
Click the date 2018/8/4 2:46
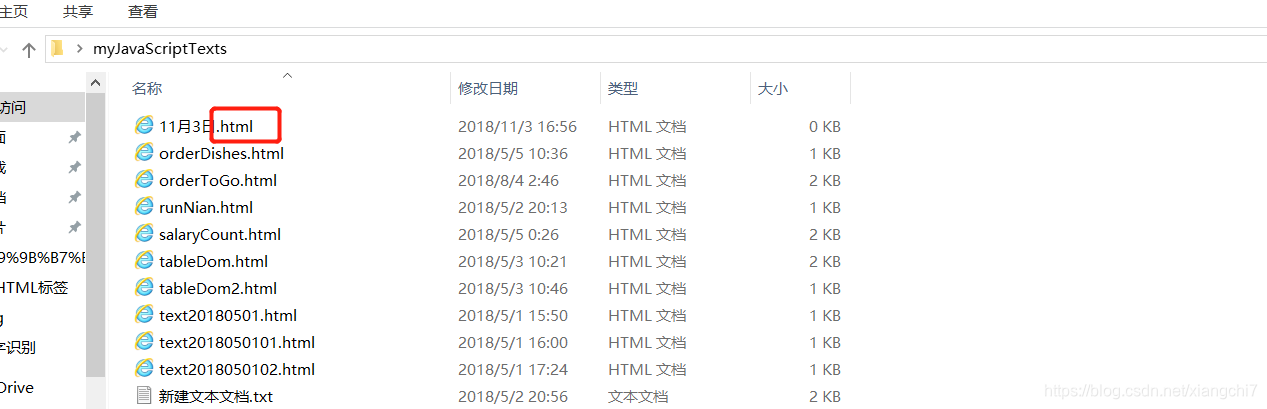508,180
